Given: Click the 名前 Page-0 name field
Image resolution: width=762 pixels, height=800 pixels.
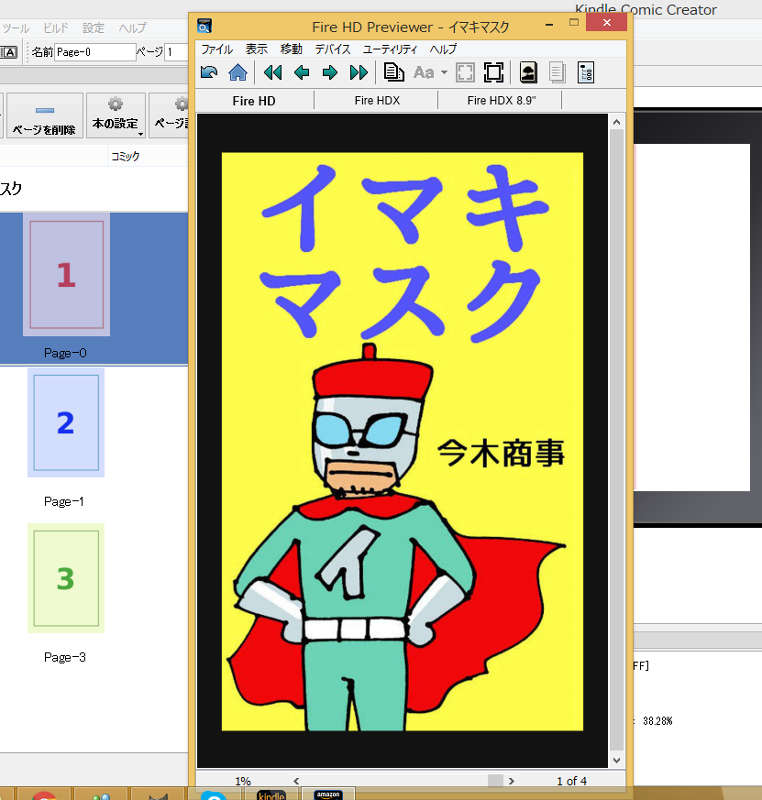Looking at the screenshot, I should point(95,52).
